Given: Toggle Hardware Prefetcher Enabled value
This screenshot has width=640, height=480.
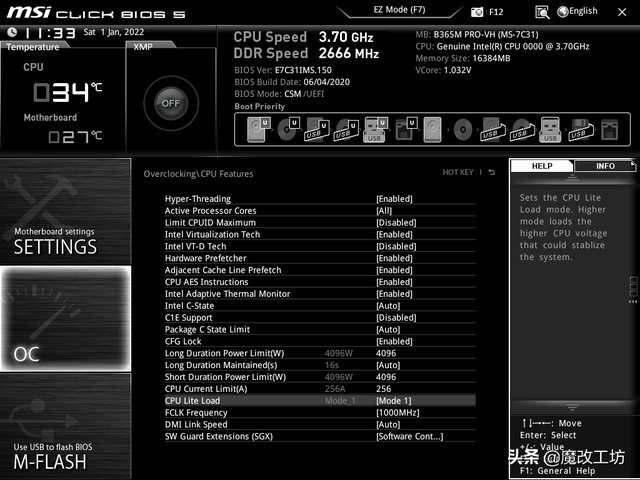Looking at the screenshot, I should (x=394, y=258).
